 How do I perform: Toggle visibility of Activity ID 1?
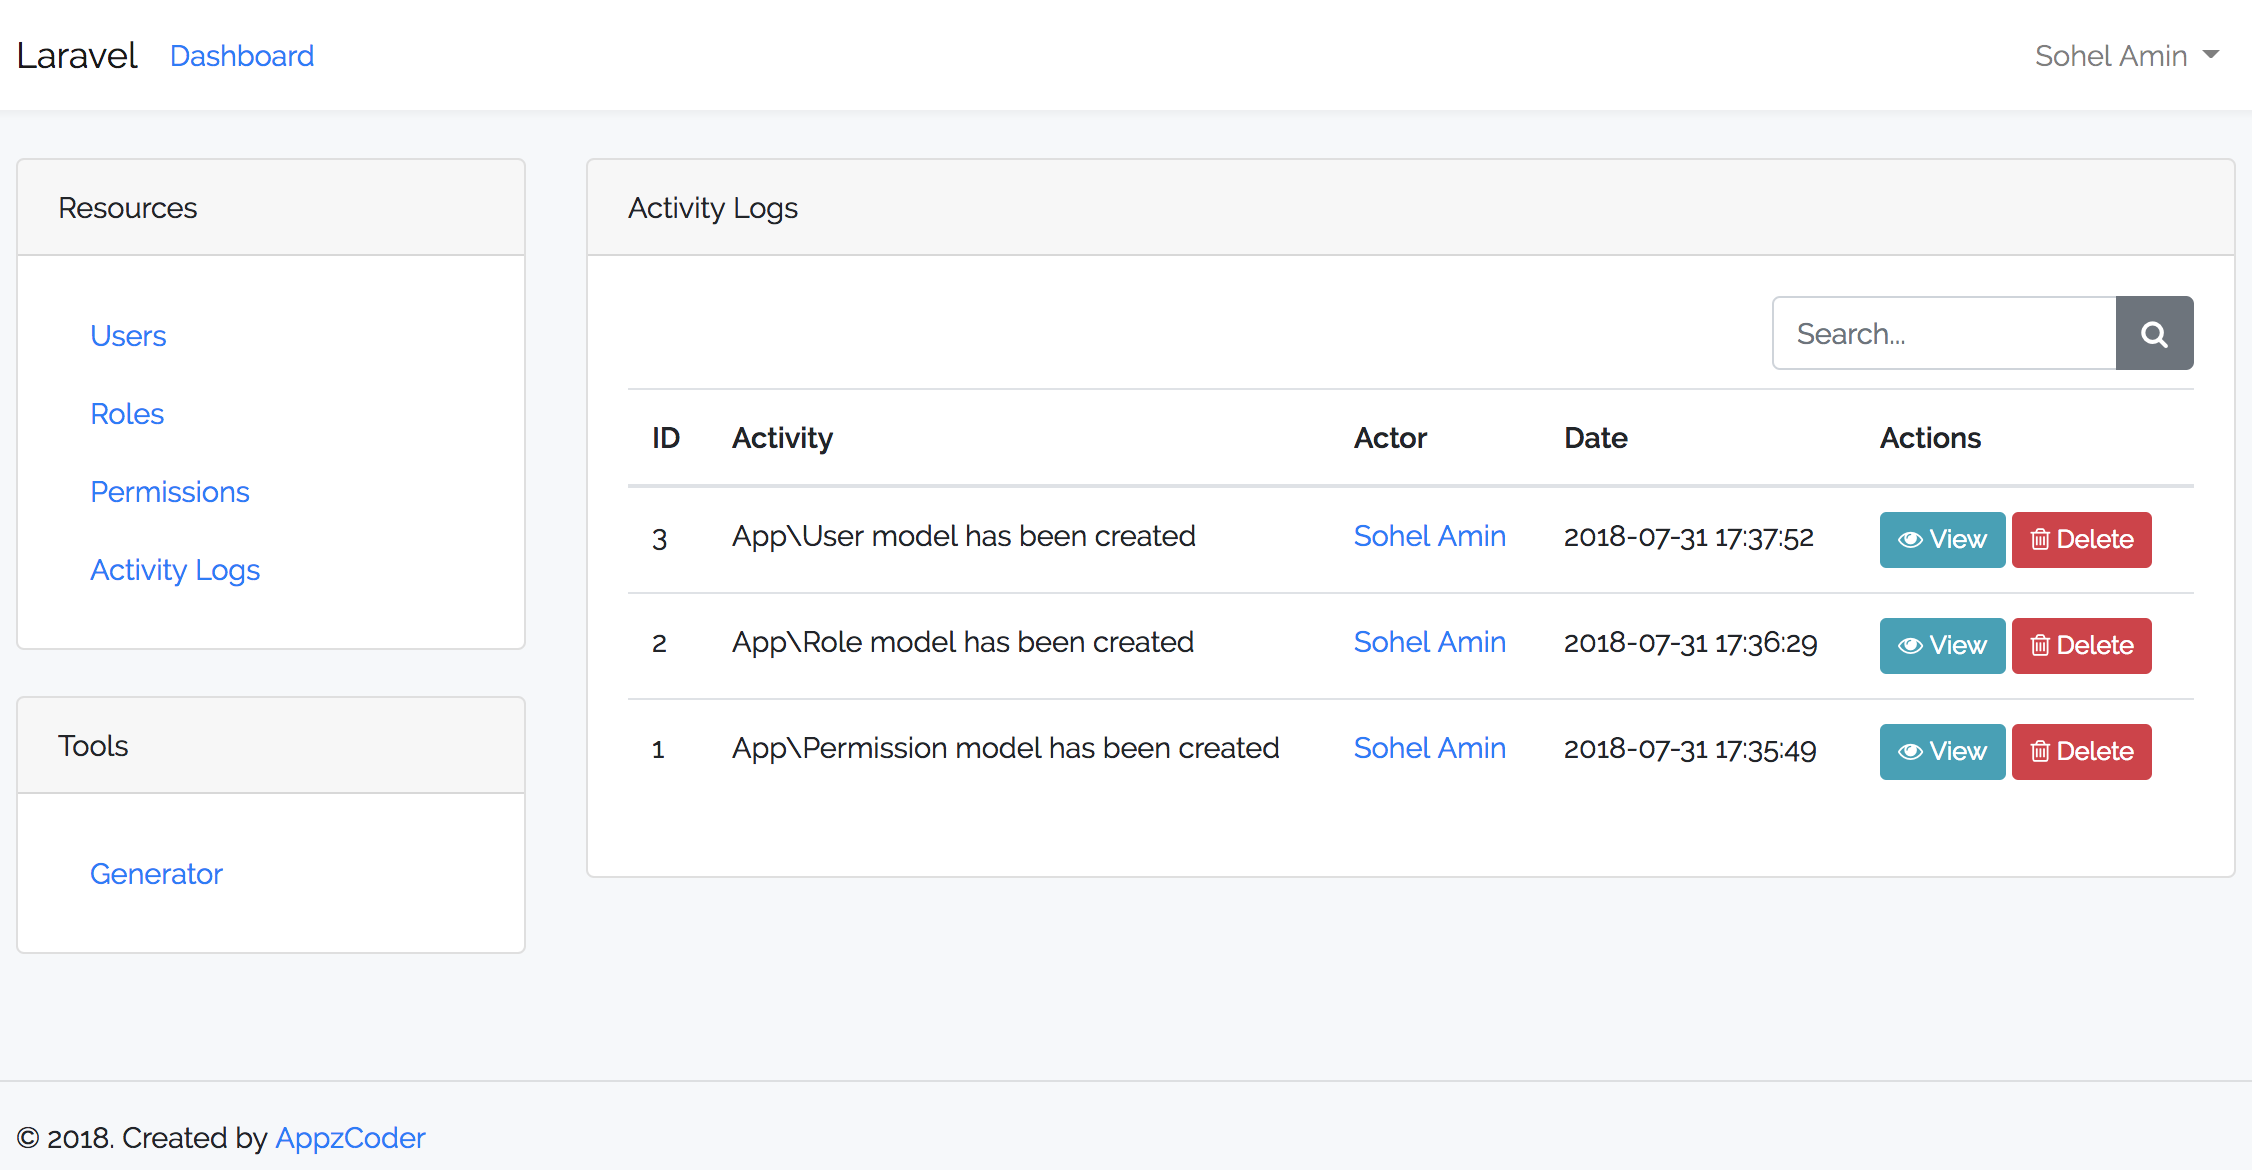point(1941,750)
